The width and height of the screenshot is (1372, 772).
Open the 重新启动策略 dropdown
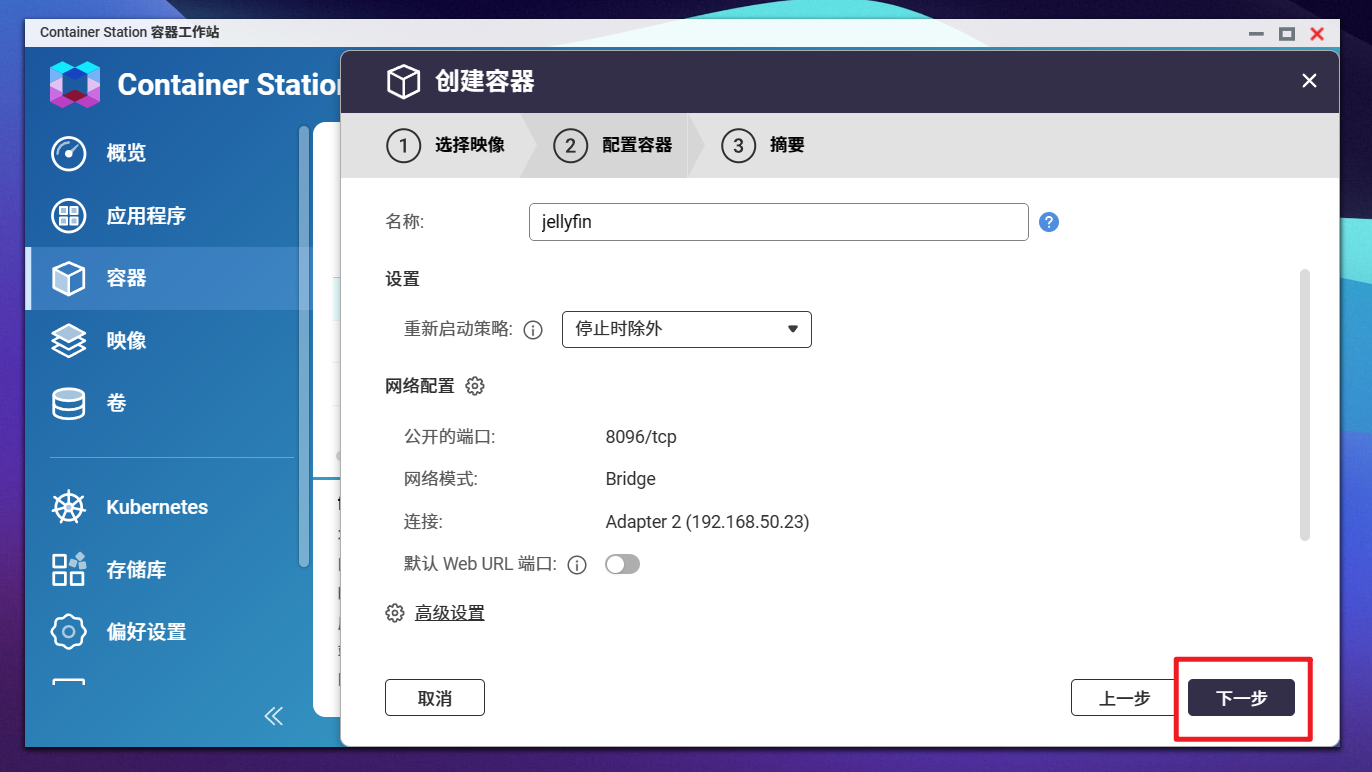point(687,329)
